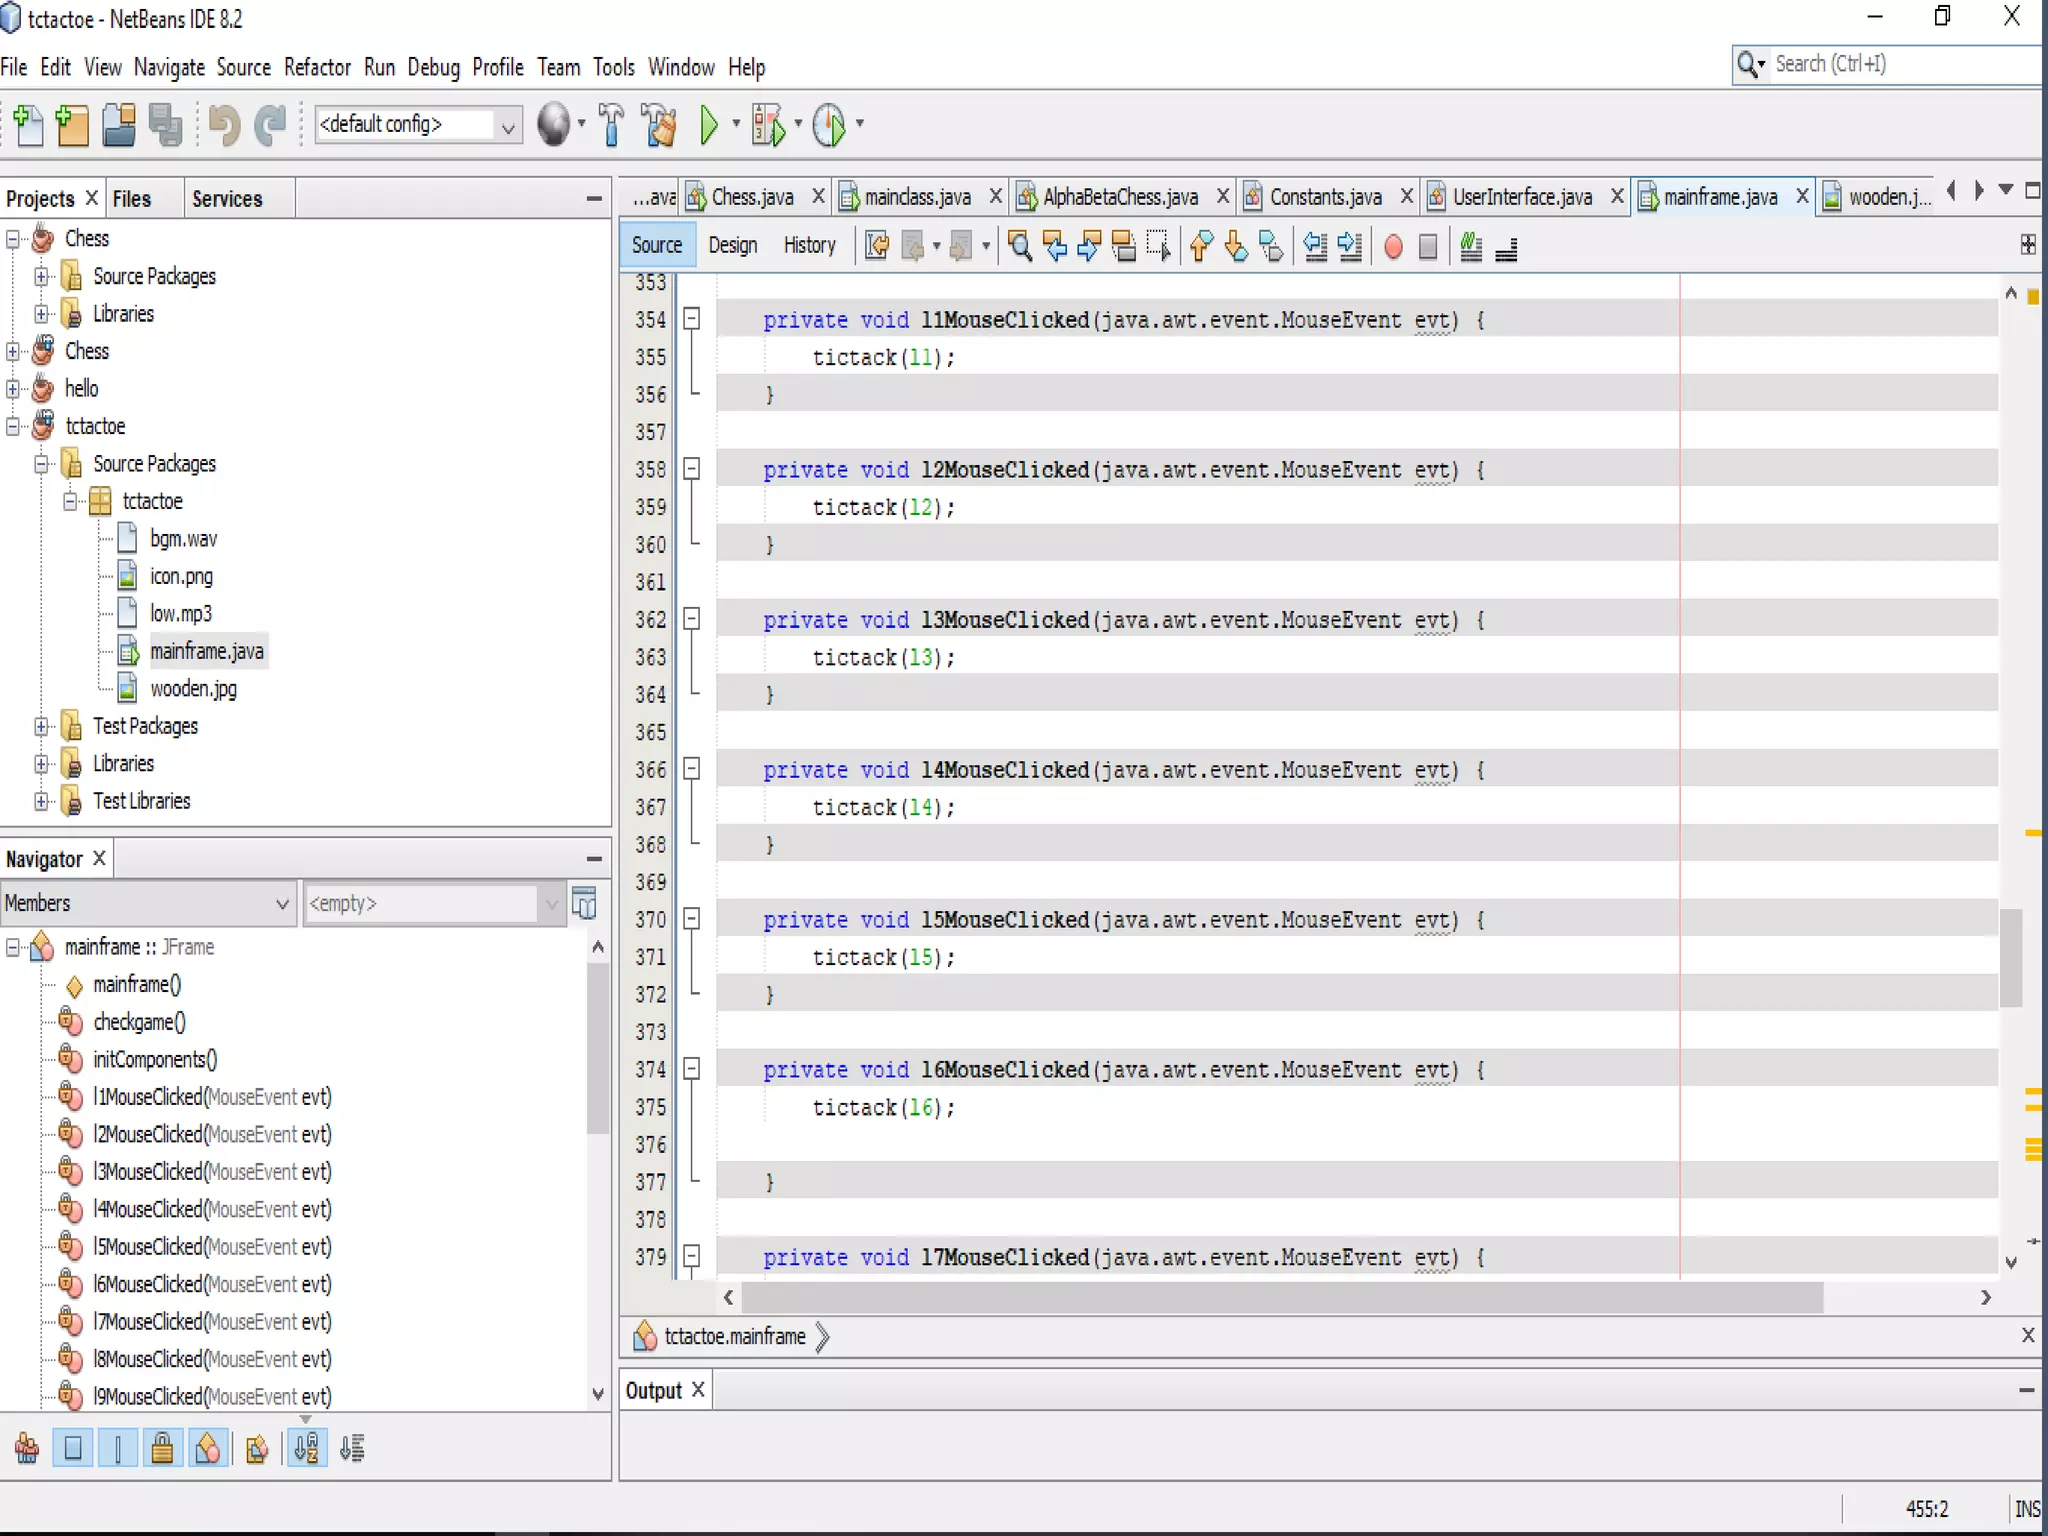Click the editor horizontal scrollbar
Viewport: 2048px width, 1536px height.
click(1280, 1298)
